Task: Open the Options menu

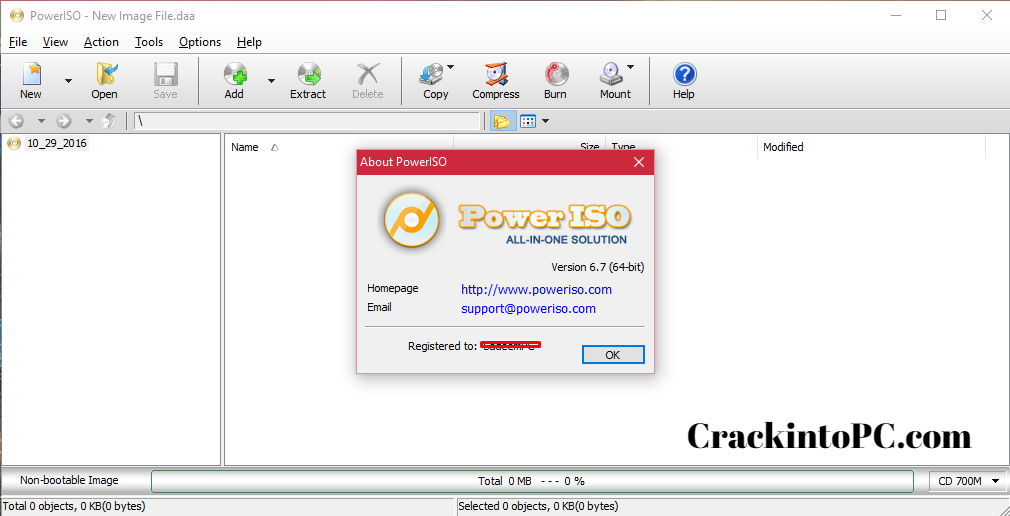Action: pos(200,42)
